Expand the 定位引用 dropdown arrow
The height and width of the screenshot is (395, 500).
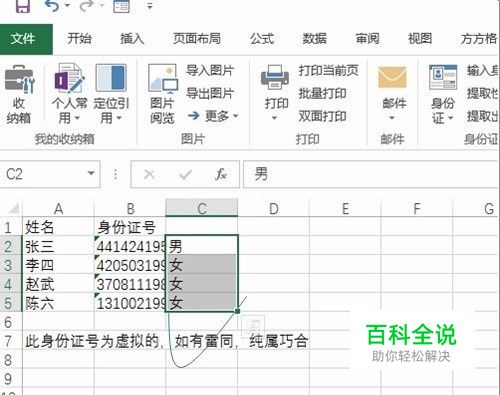coord(119,118)
